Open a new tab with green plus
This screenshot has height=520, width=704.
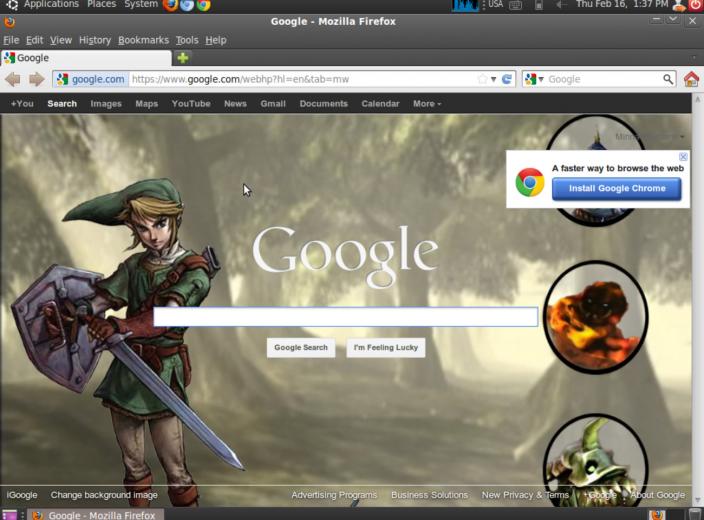183,57
